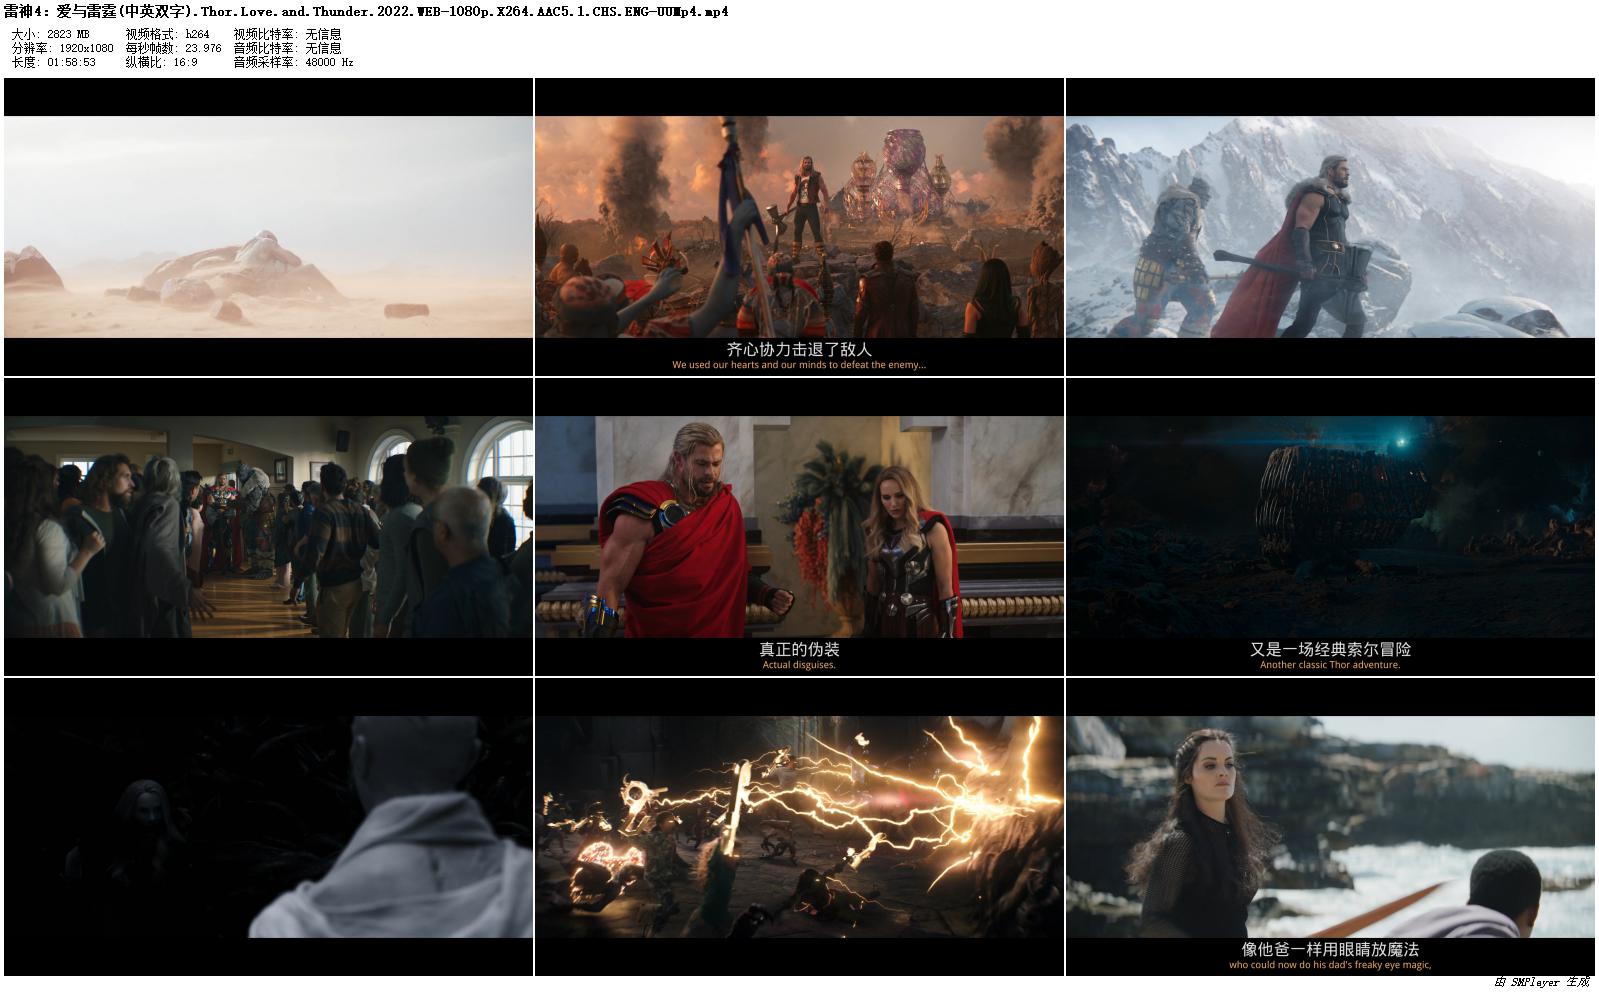
Task: Click the '每秒帧数: 23.976' frame rate text
Action: click(173, 48)
